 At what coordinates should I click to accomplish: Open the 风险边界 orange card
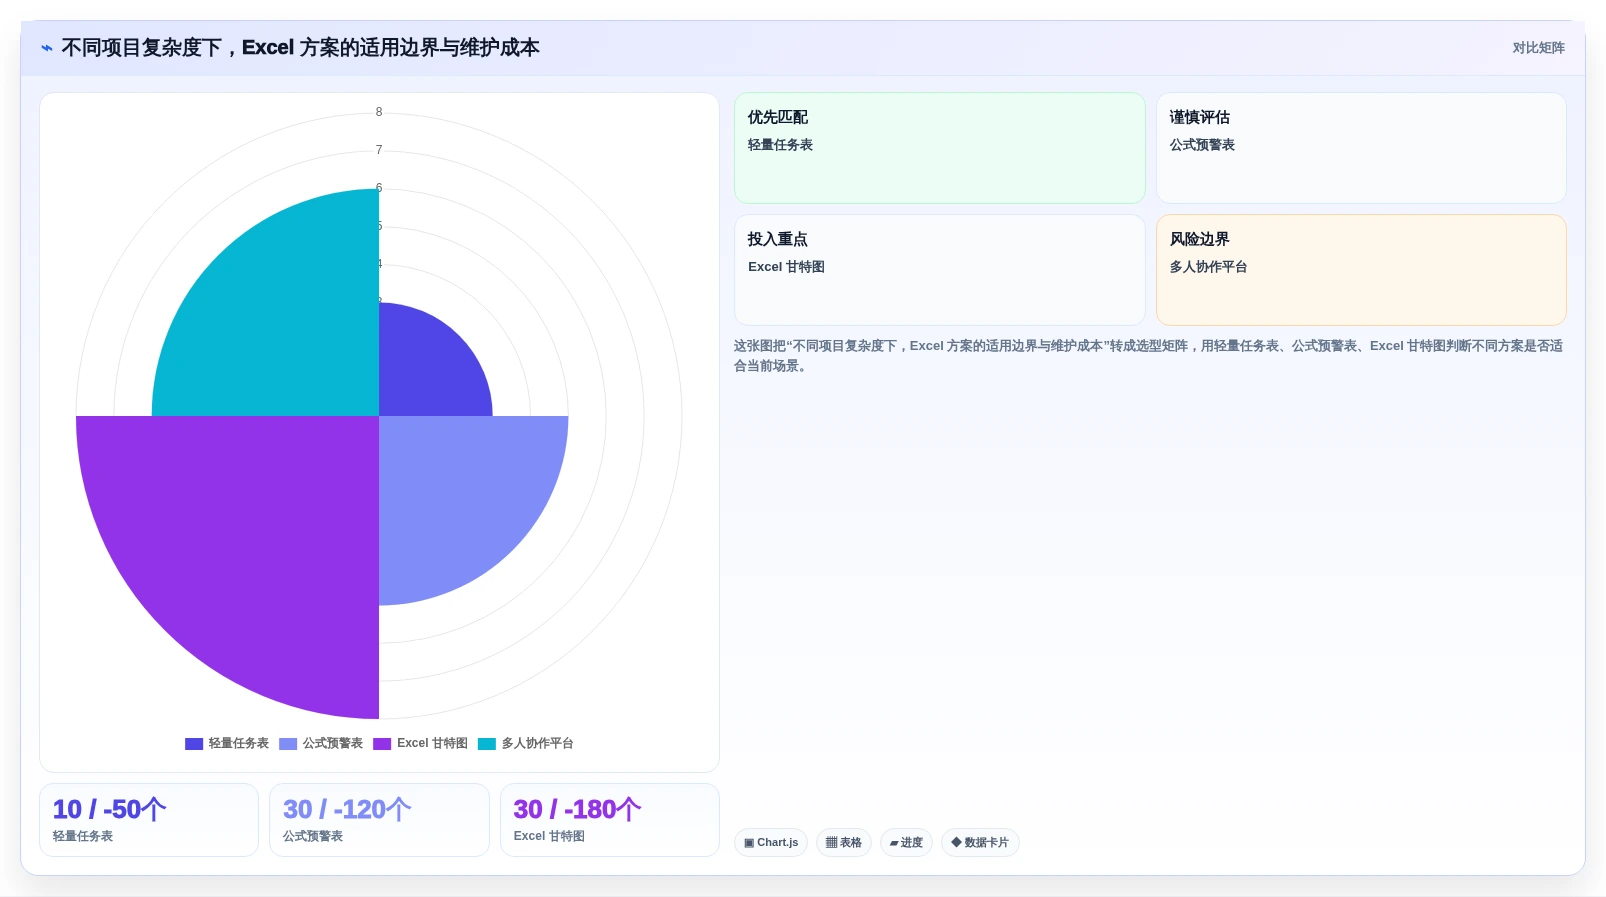coord(1361,270)
